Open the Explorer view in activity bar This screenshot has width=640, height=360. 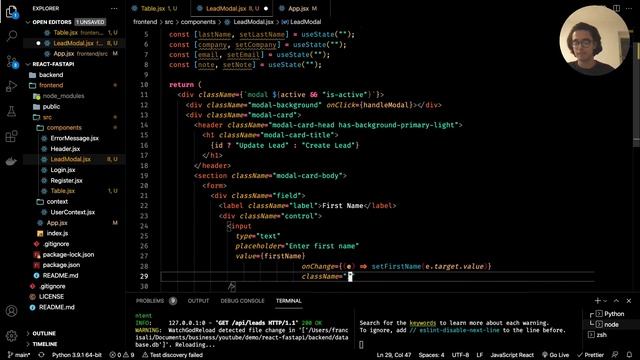coord(12,12)
